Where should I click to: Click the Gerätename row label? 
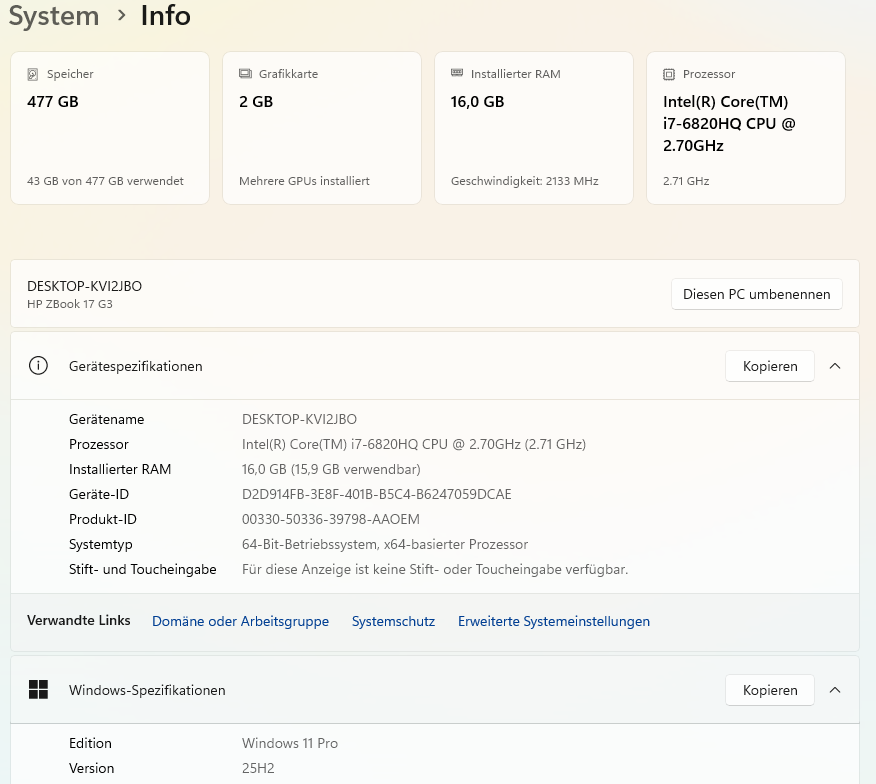coord(107,419)
